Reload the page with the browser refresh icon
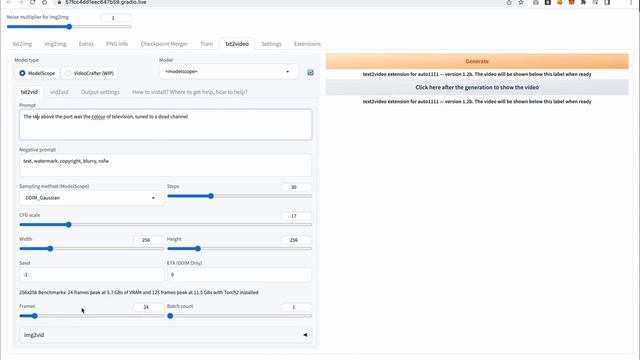The image size is (640, 360). point(33,2)
